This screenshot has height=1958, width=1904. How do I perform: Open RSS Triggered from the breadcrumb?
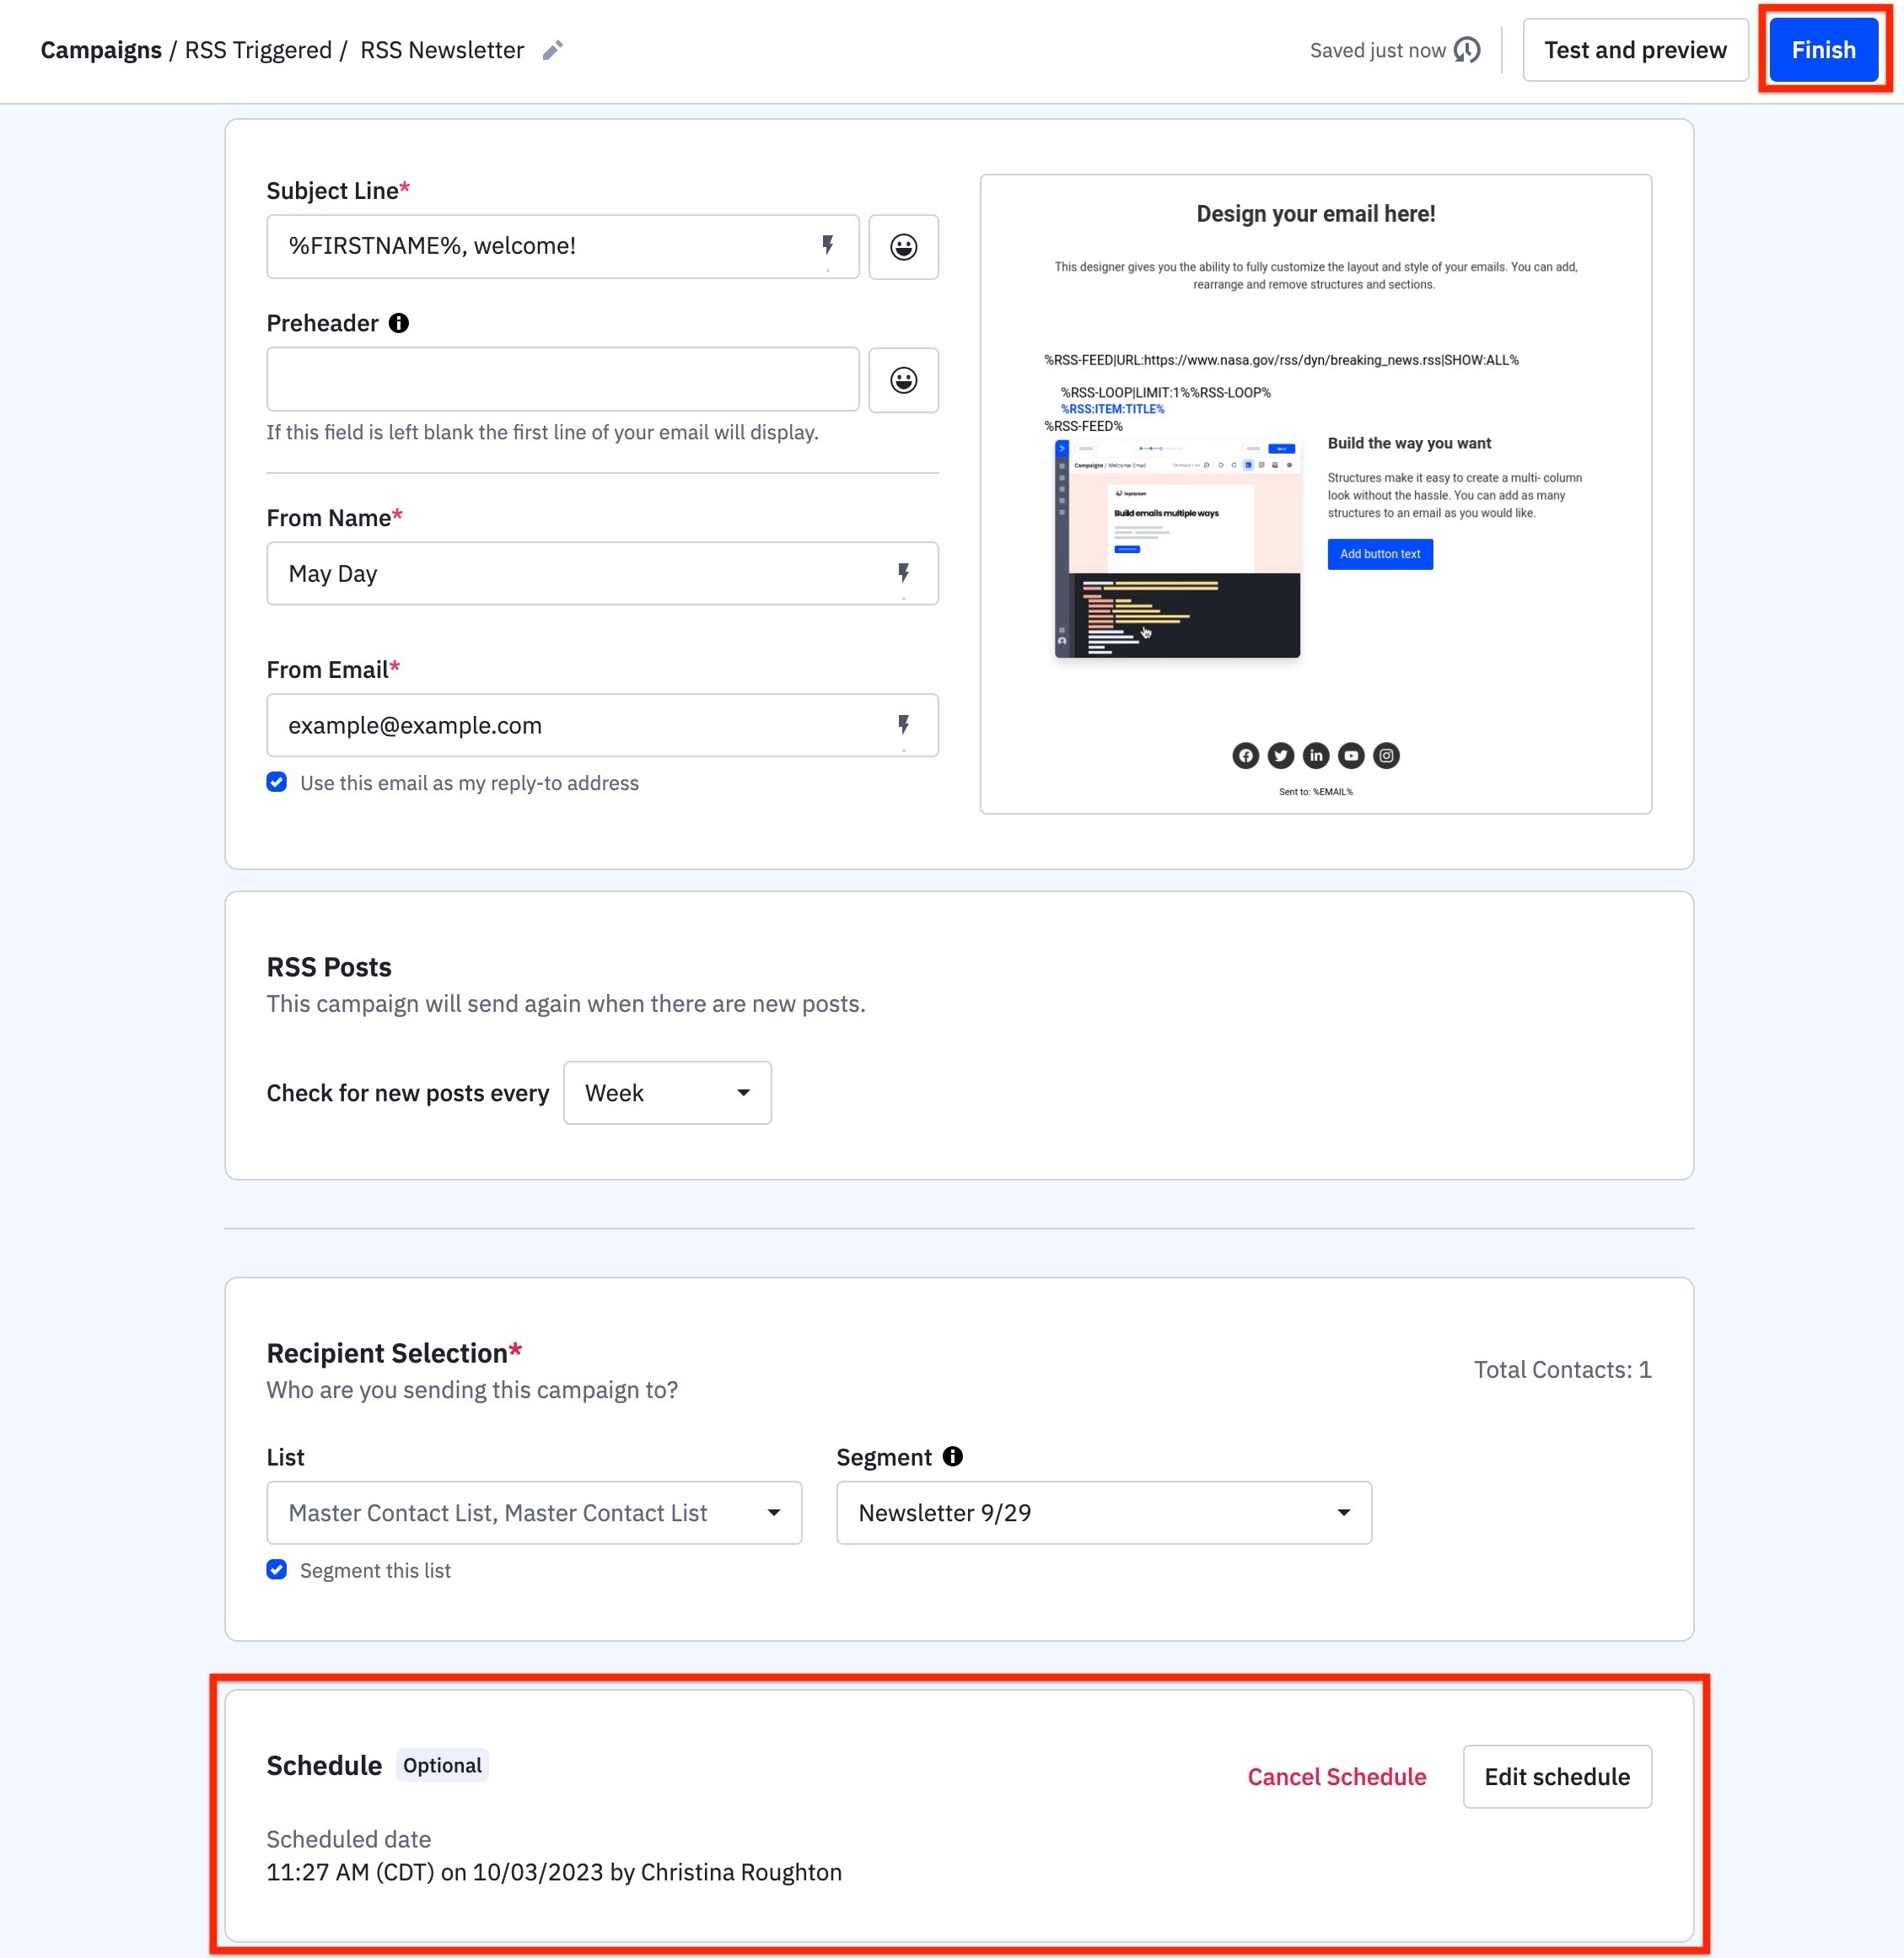(x=259, y=49)
